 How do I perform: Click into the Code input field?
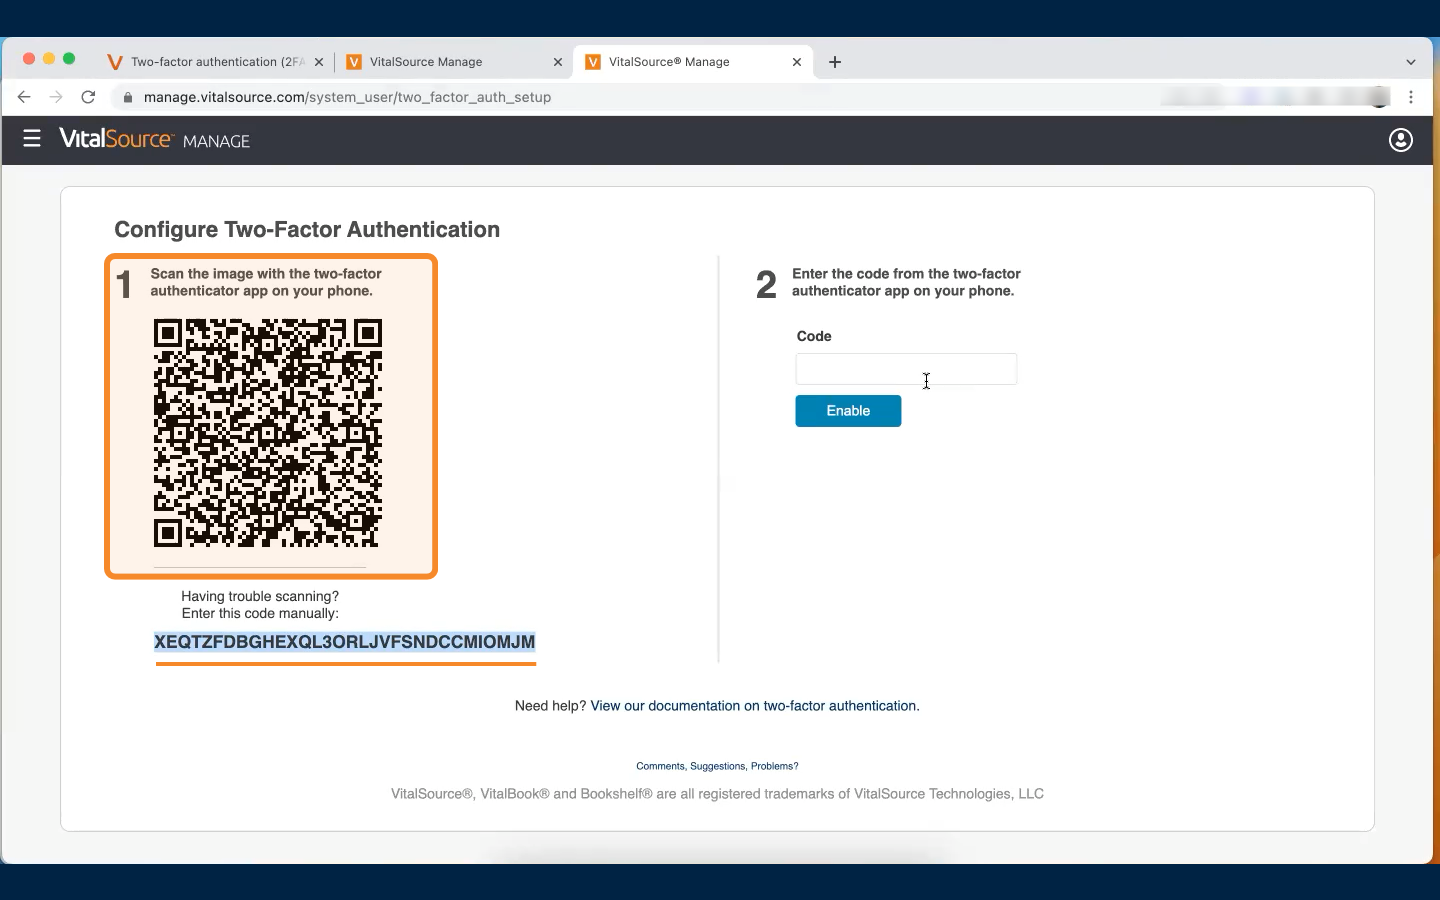pyautogui.click(x=906, y=369)
